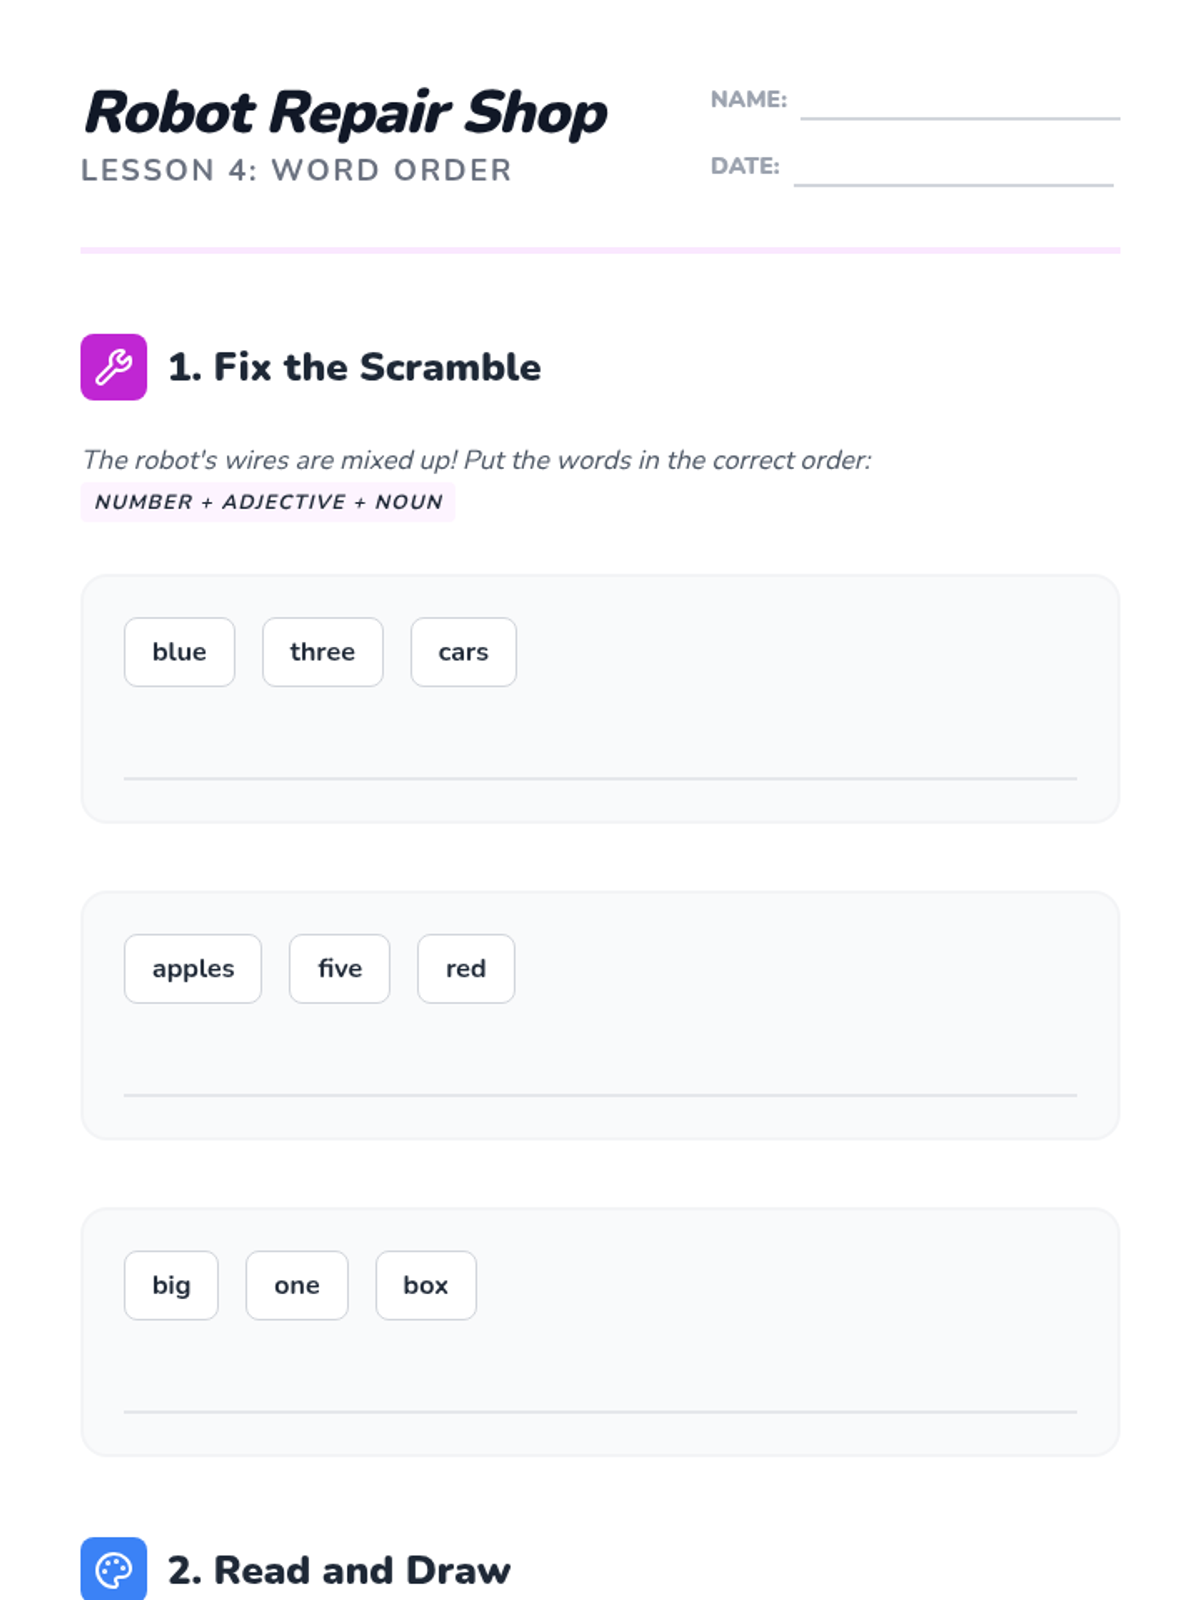
Task: Select the "cars" word chip
Action: coord(463,652)
